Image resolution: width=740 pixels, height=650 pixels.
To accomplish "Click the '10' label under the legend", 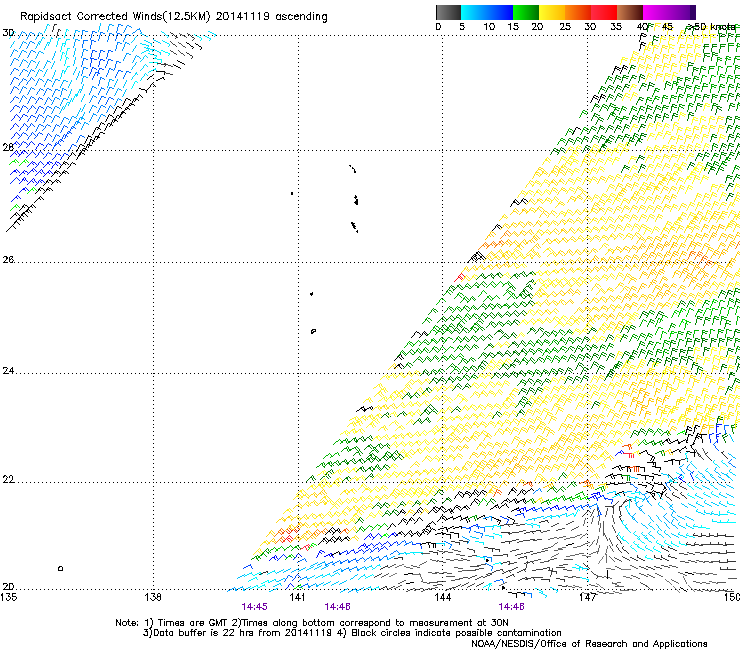I will click(489, 27).
